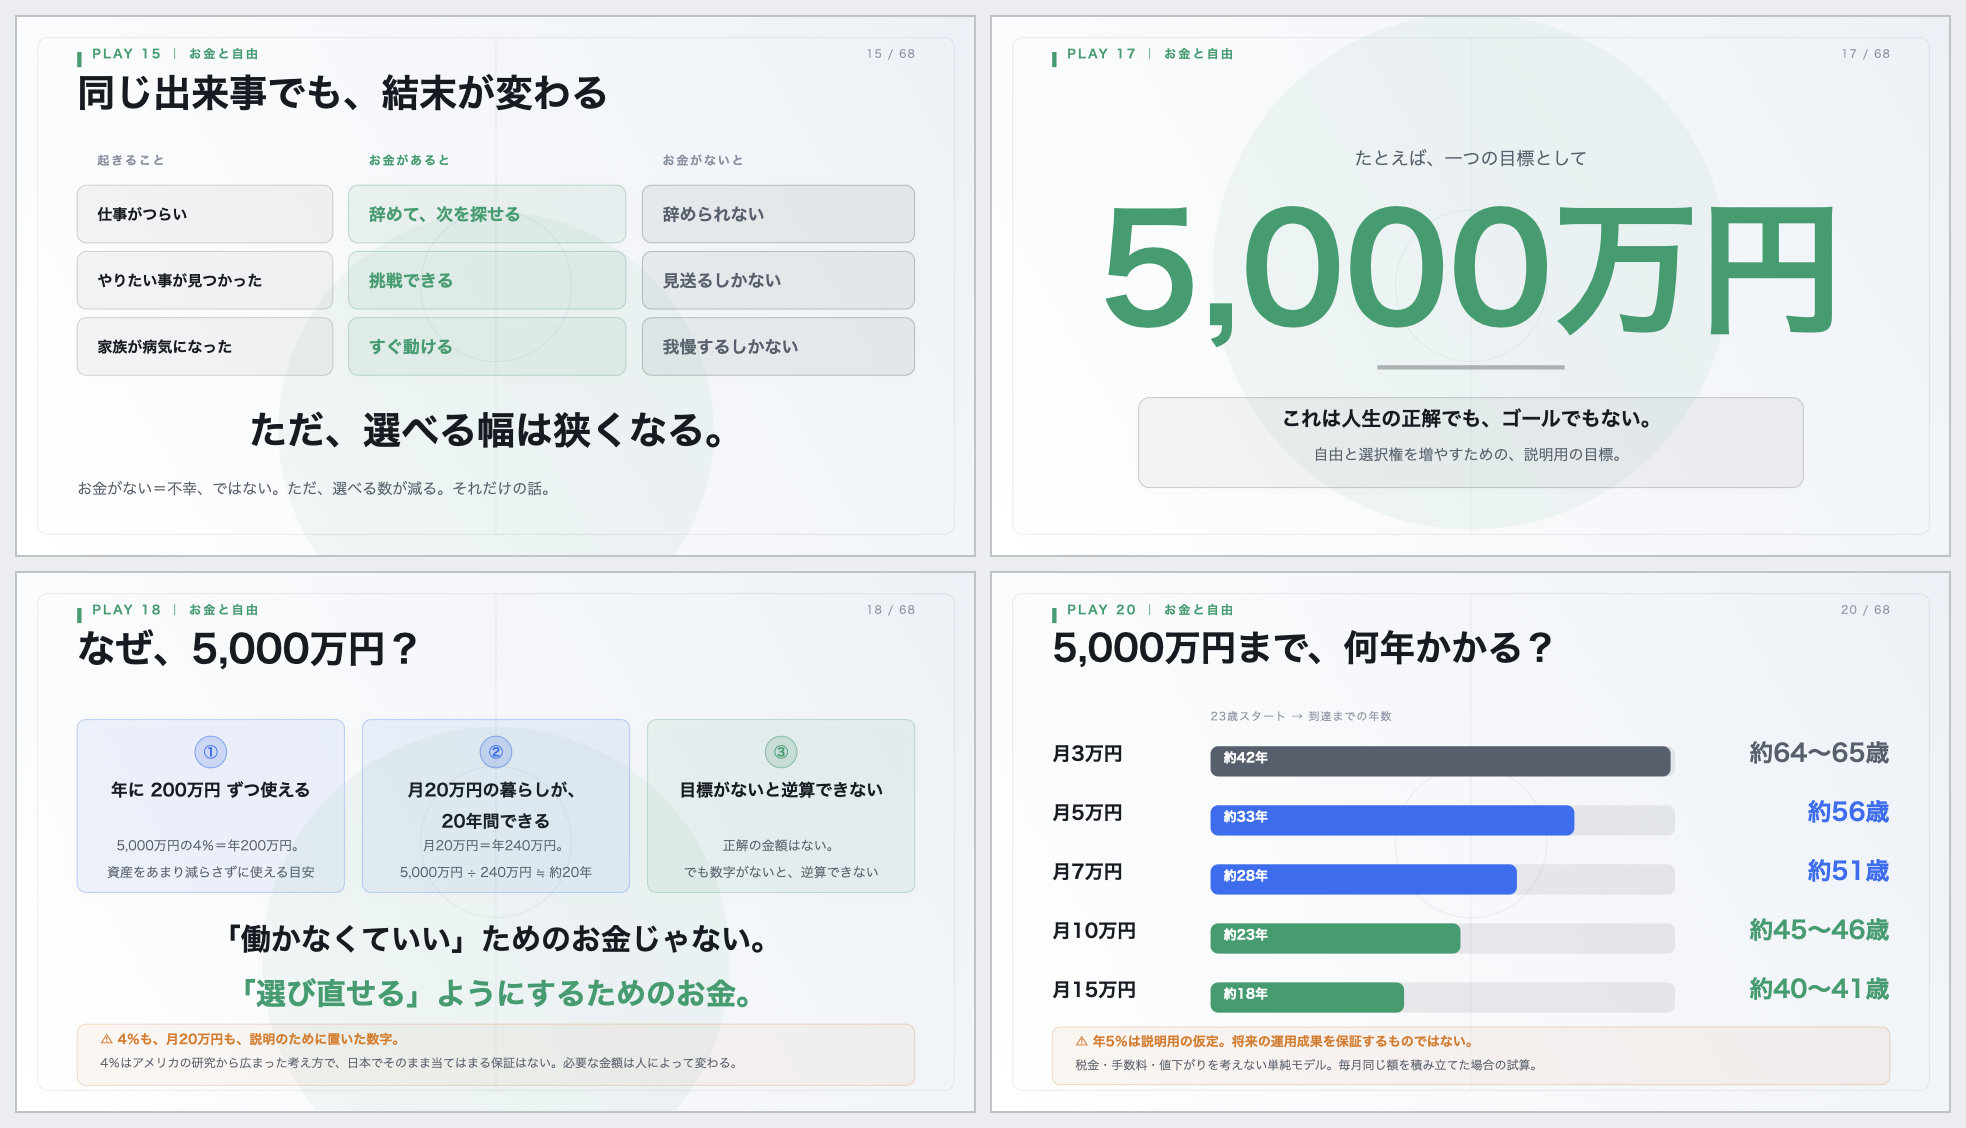
Task: Select the PLAY 15 slide thumbnail
Action: [495, 286]
